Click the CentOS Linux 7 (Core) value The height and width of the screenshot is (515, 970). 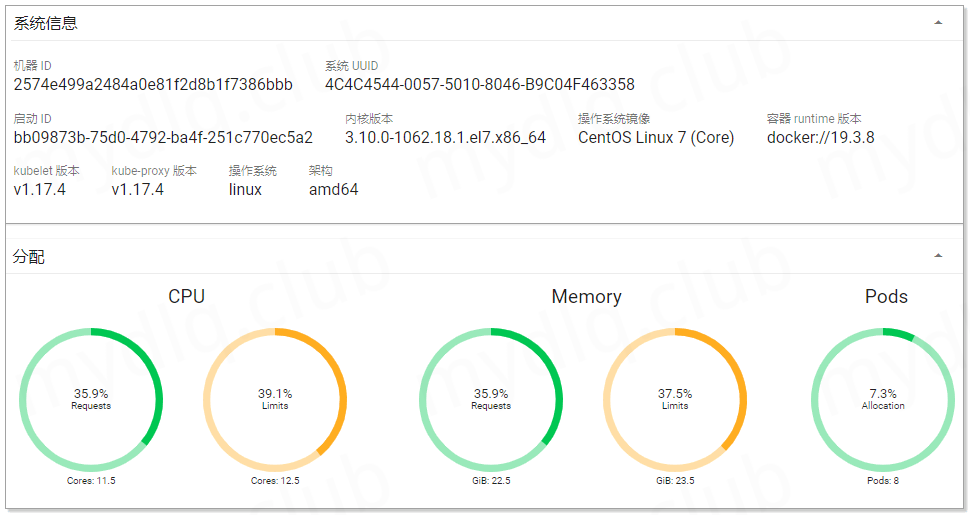coord(656,137)
